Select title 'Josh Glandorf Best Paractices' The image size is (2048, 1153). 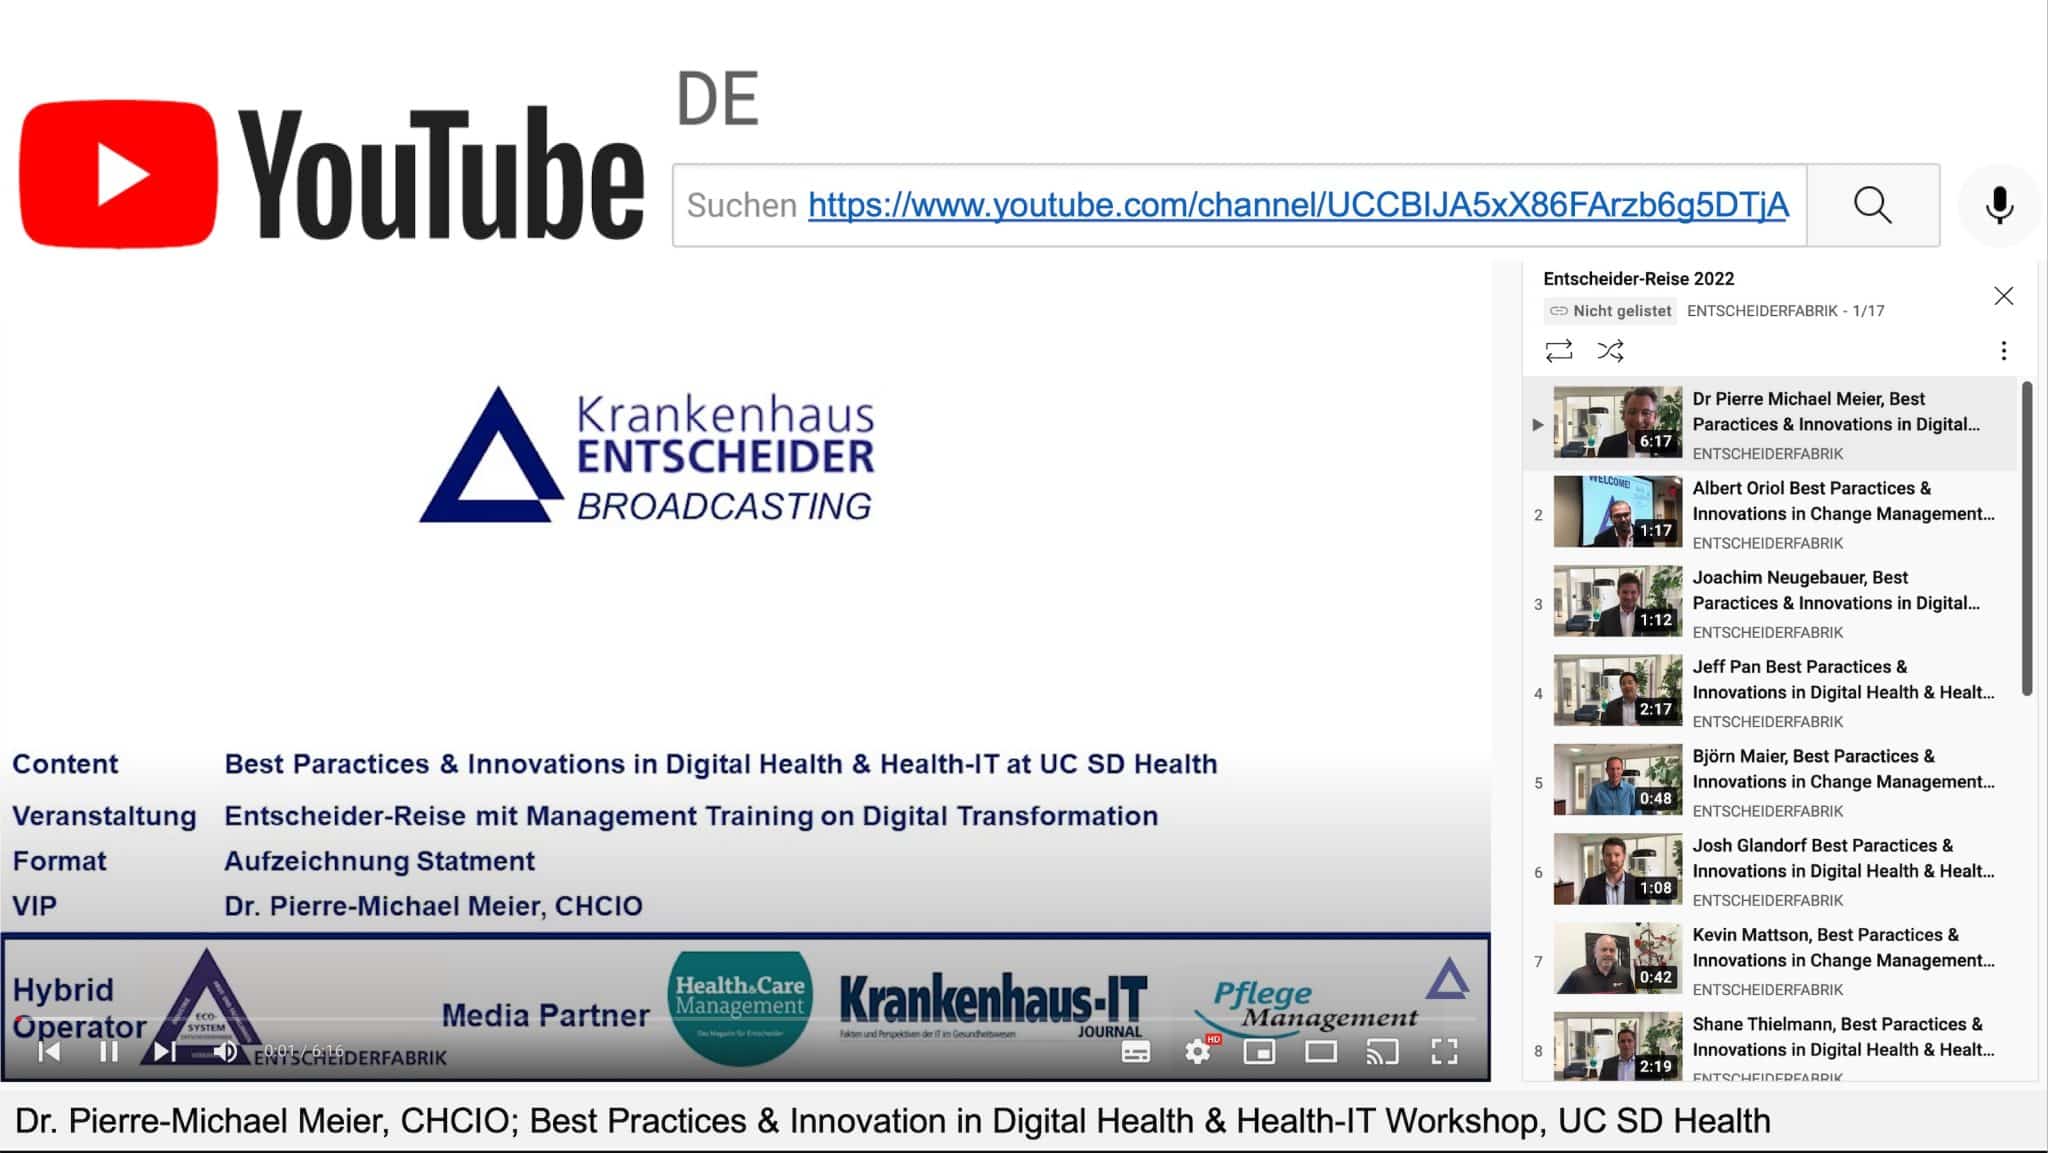(1843, 858)
